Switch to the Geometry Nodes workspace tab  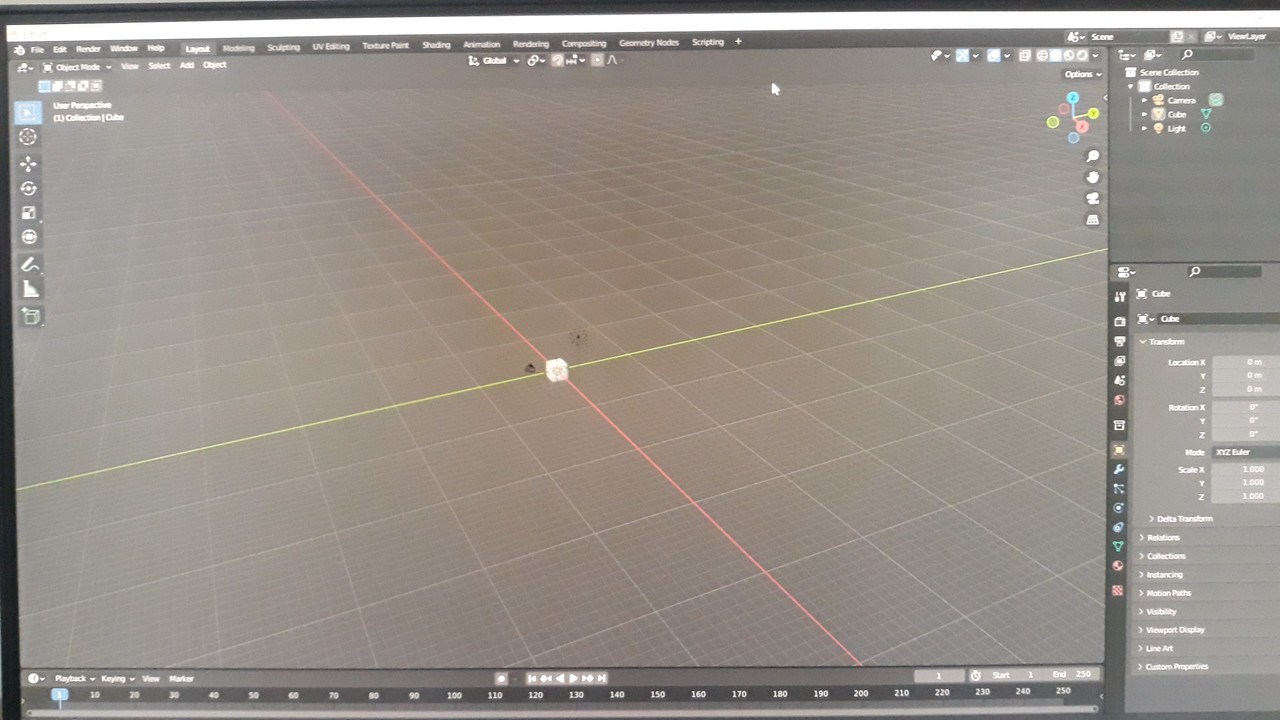[648, 43]
